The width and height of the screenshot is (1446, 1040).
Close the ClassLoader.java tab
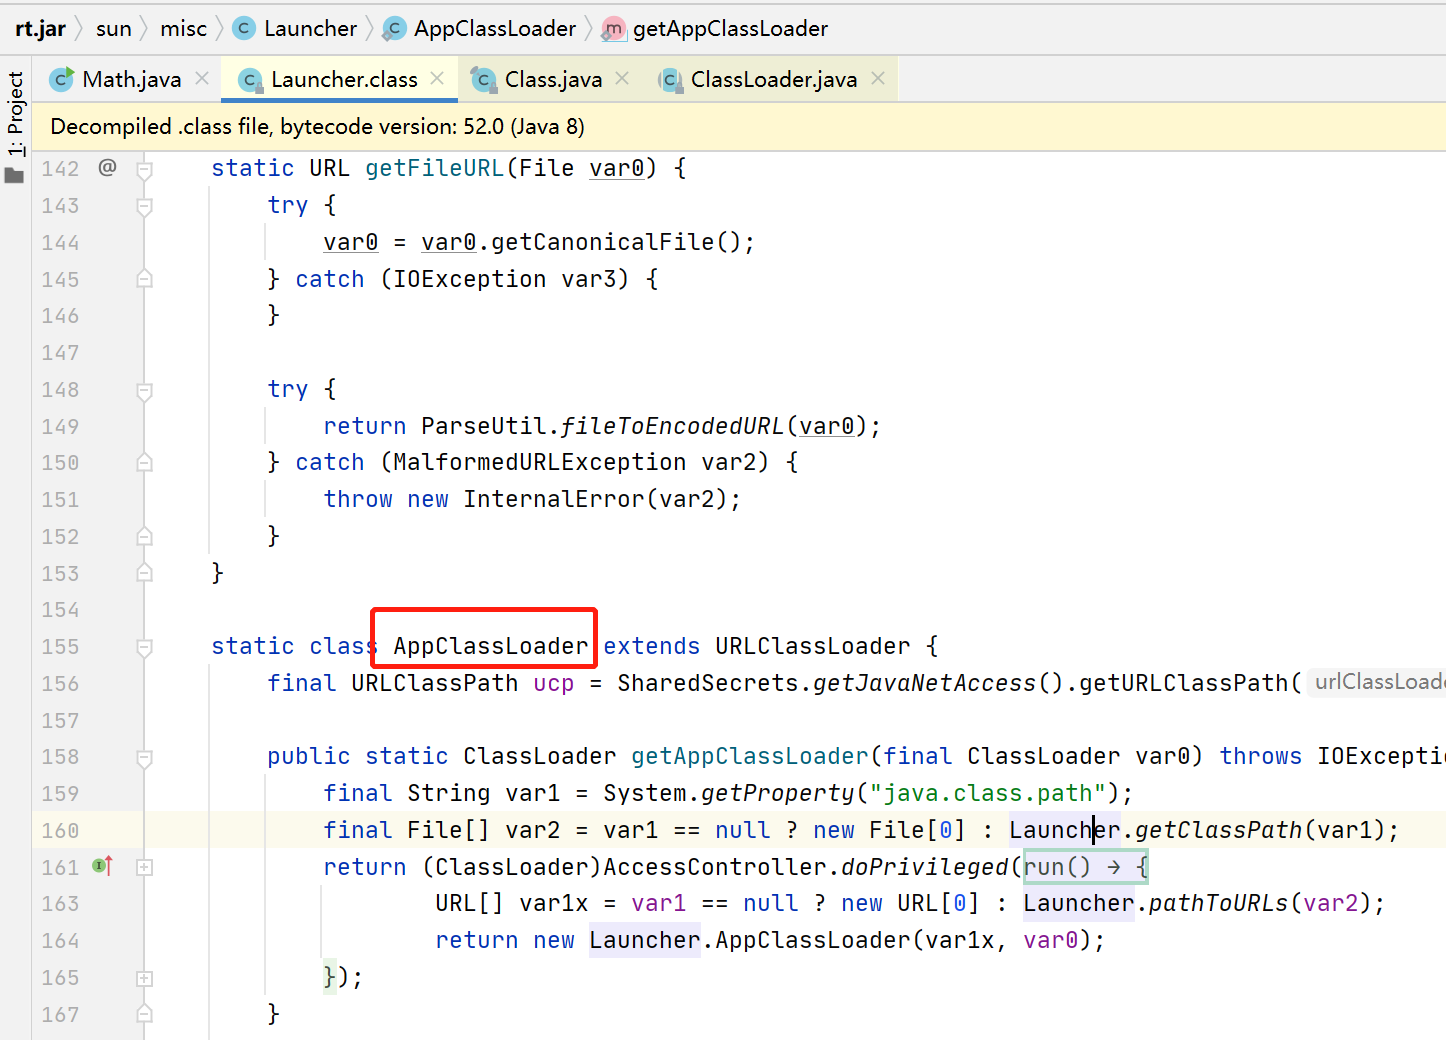[878, 78]
